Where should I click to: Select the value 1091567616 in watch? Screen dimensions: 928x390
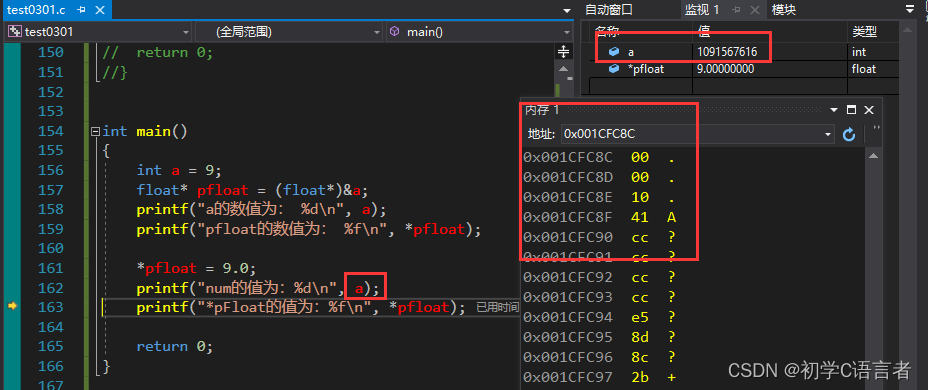tap(727, 52)
